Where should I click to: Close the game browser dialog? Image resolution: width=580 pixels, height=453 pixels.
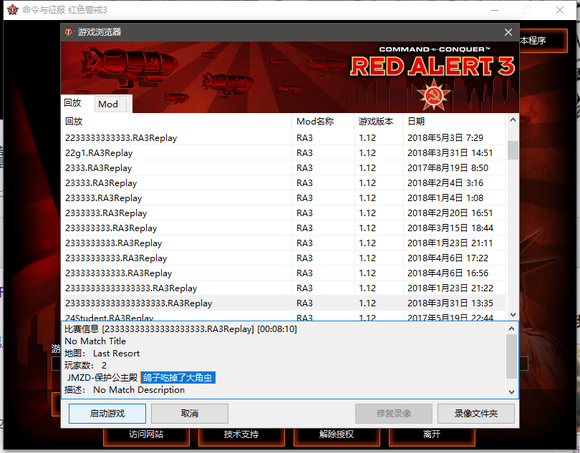tap(508, 32)
